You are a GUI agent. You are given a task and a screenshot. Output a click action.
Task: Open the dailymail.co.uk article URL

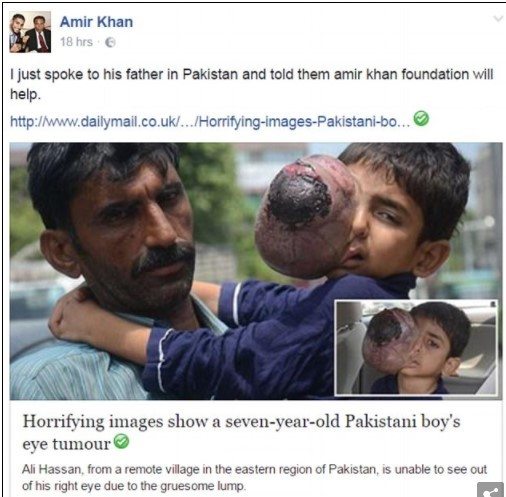[210, 122]
